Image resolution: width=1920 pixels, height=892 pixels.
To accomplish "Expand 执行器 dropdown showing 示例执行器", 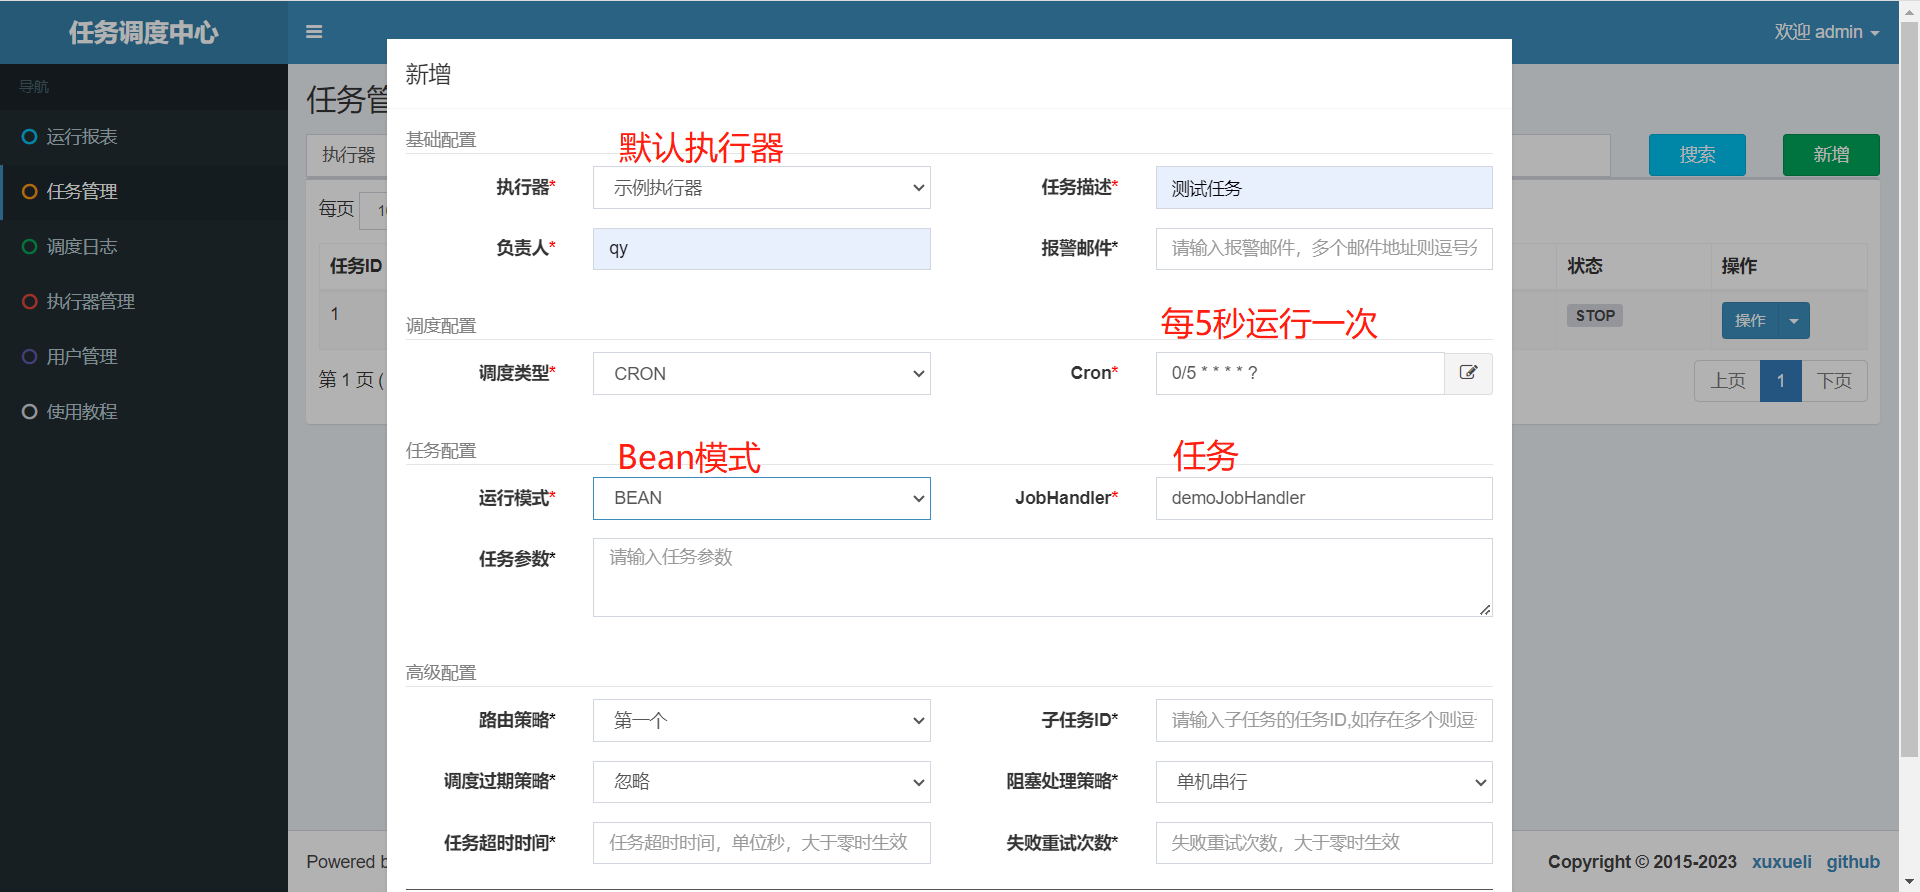I will click(762, 188).
